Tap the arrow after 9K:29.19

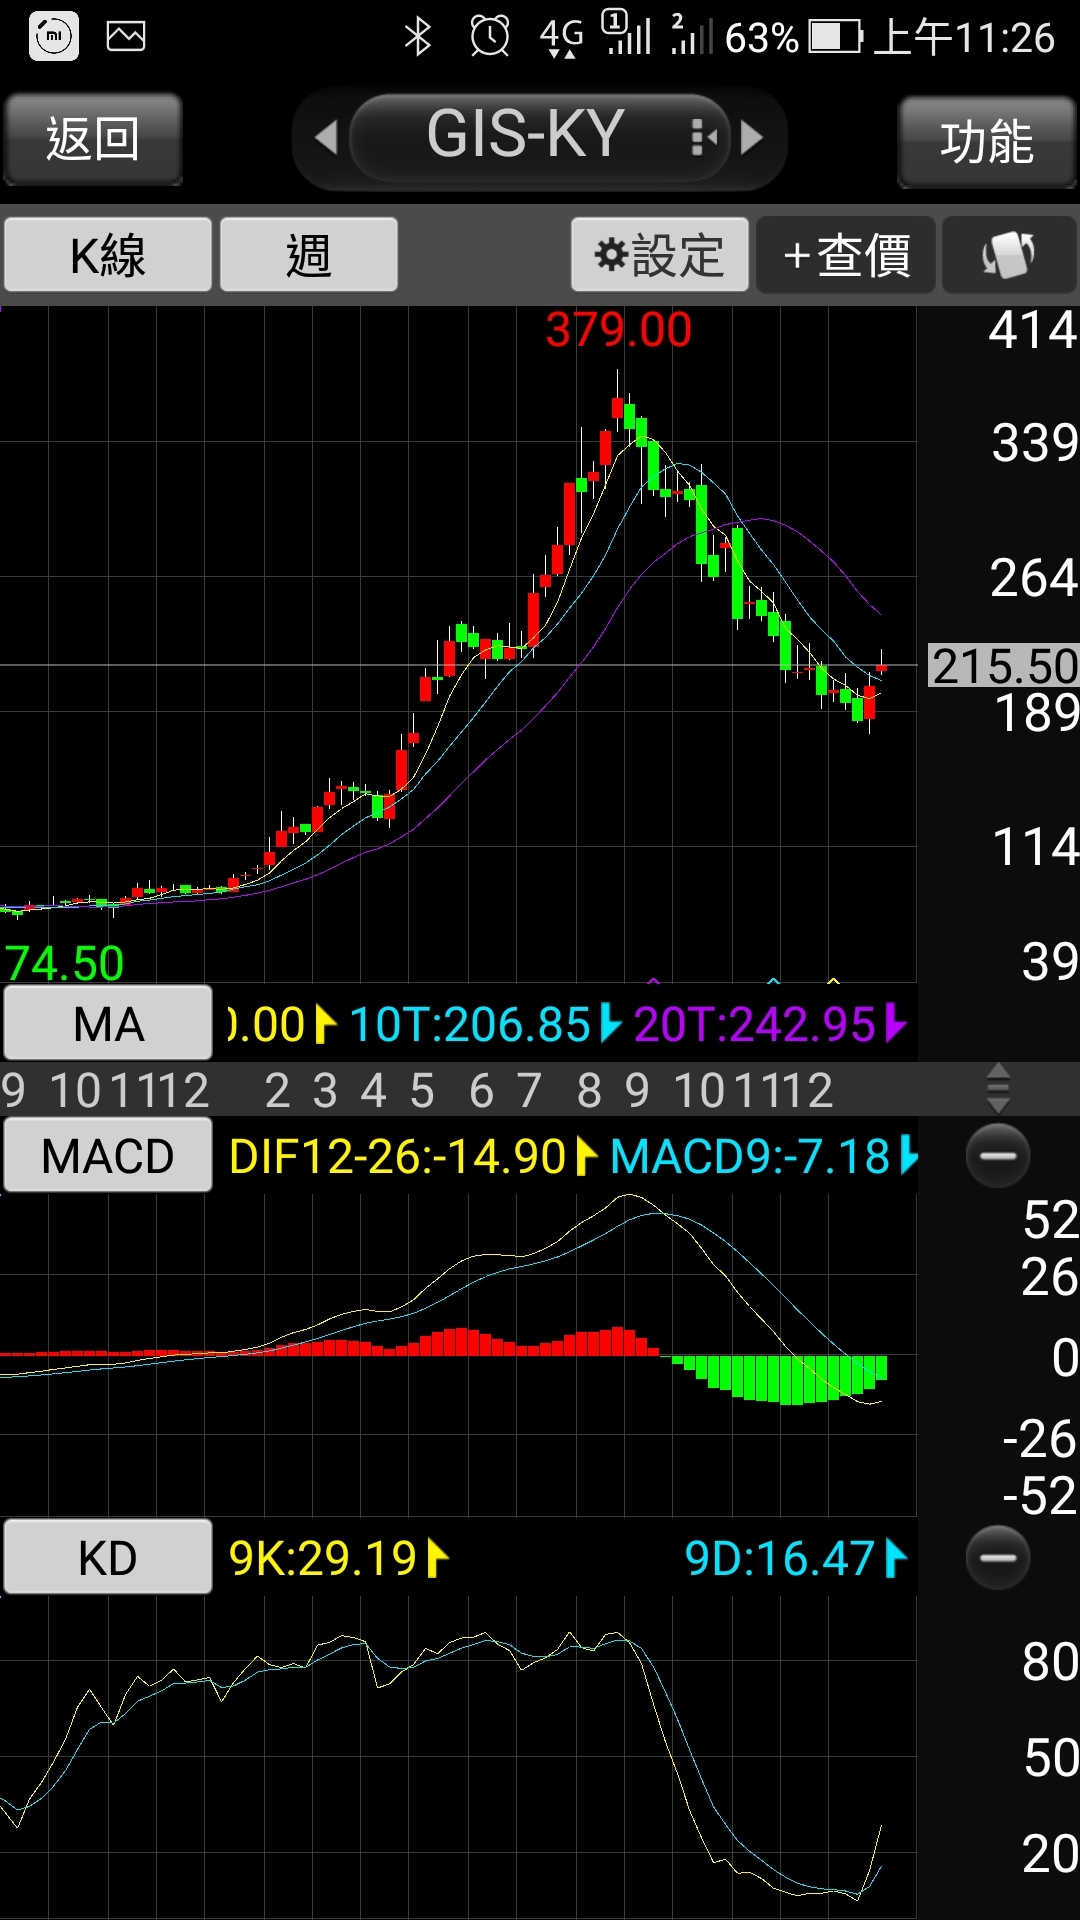click(x=437, y=1558)
